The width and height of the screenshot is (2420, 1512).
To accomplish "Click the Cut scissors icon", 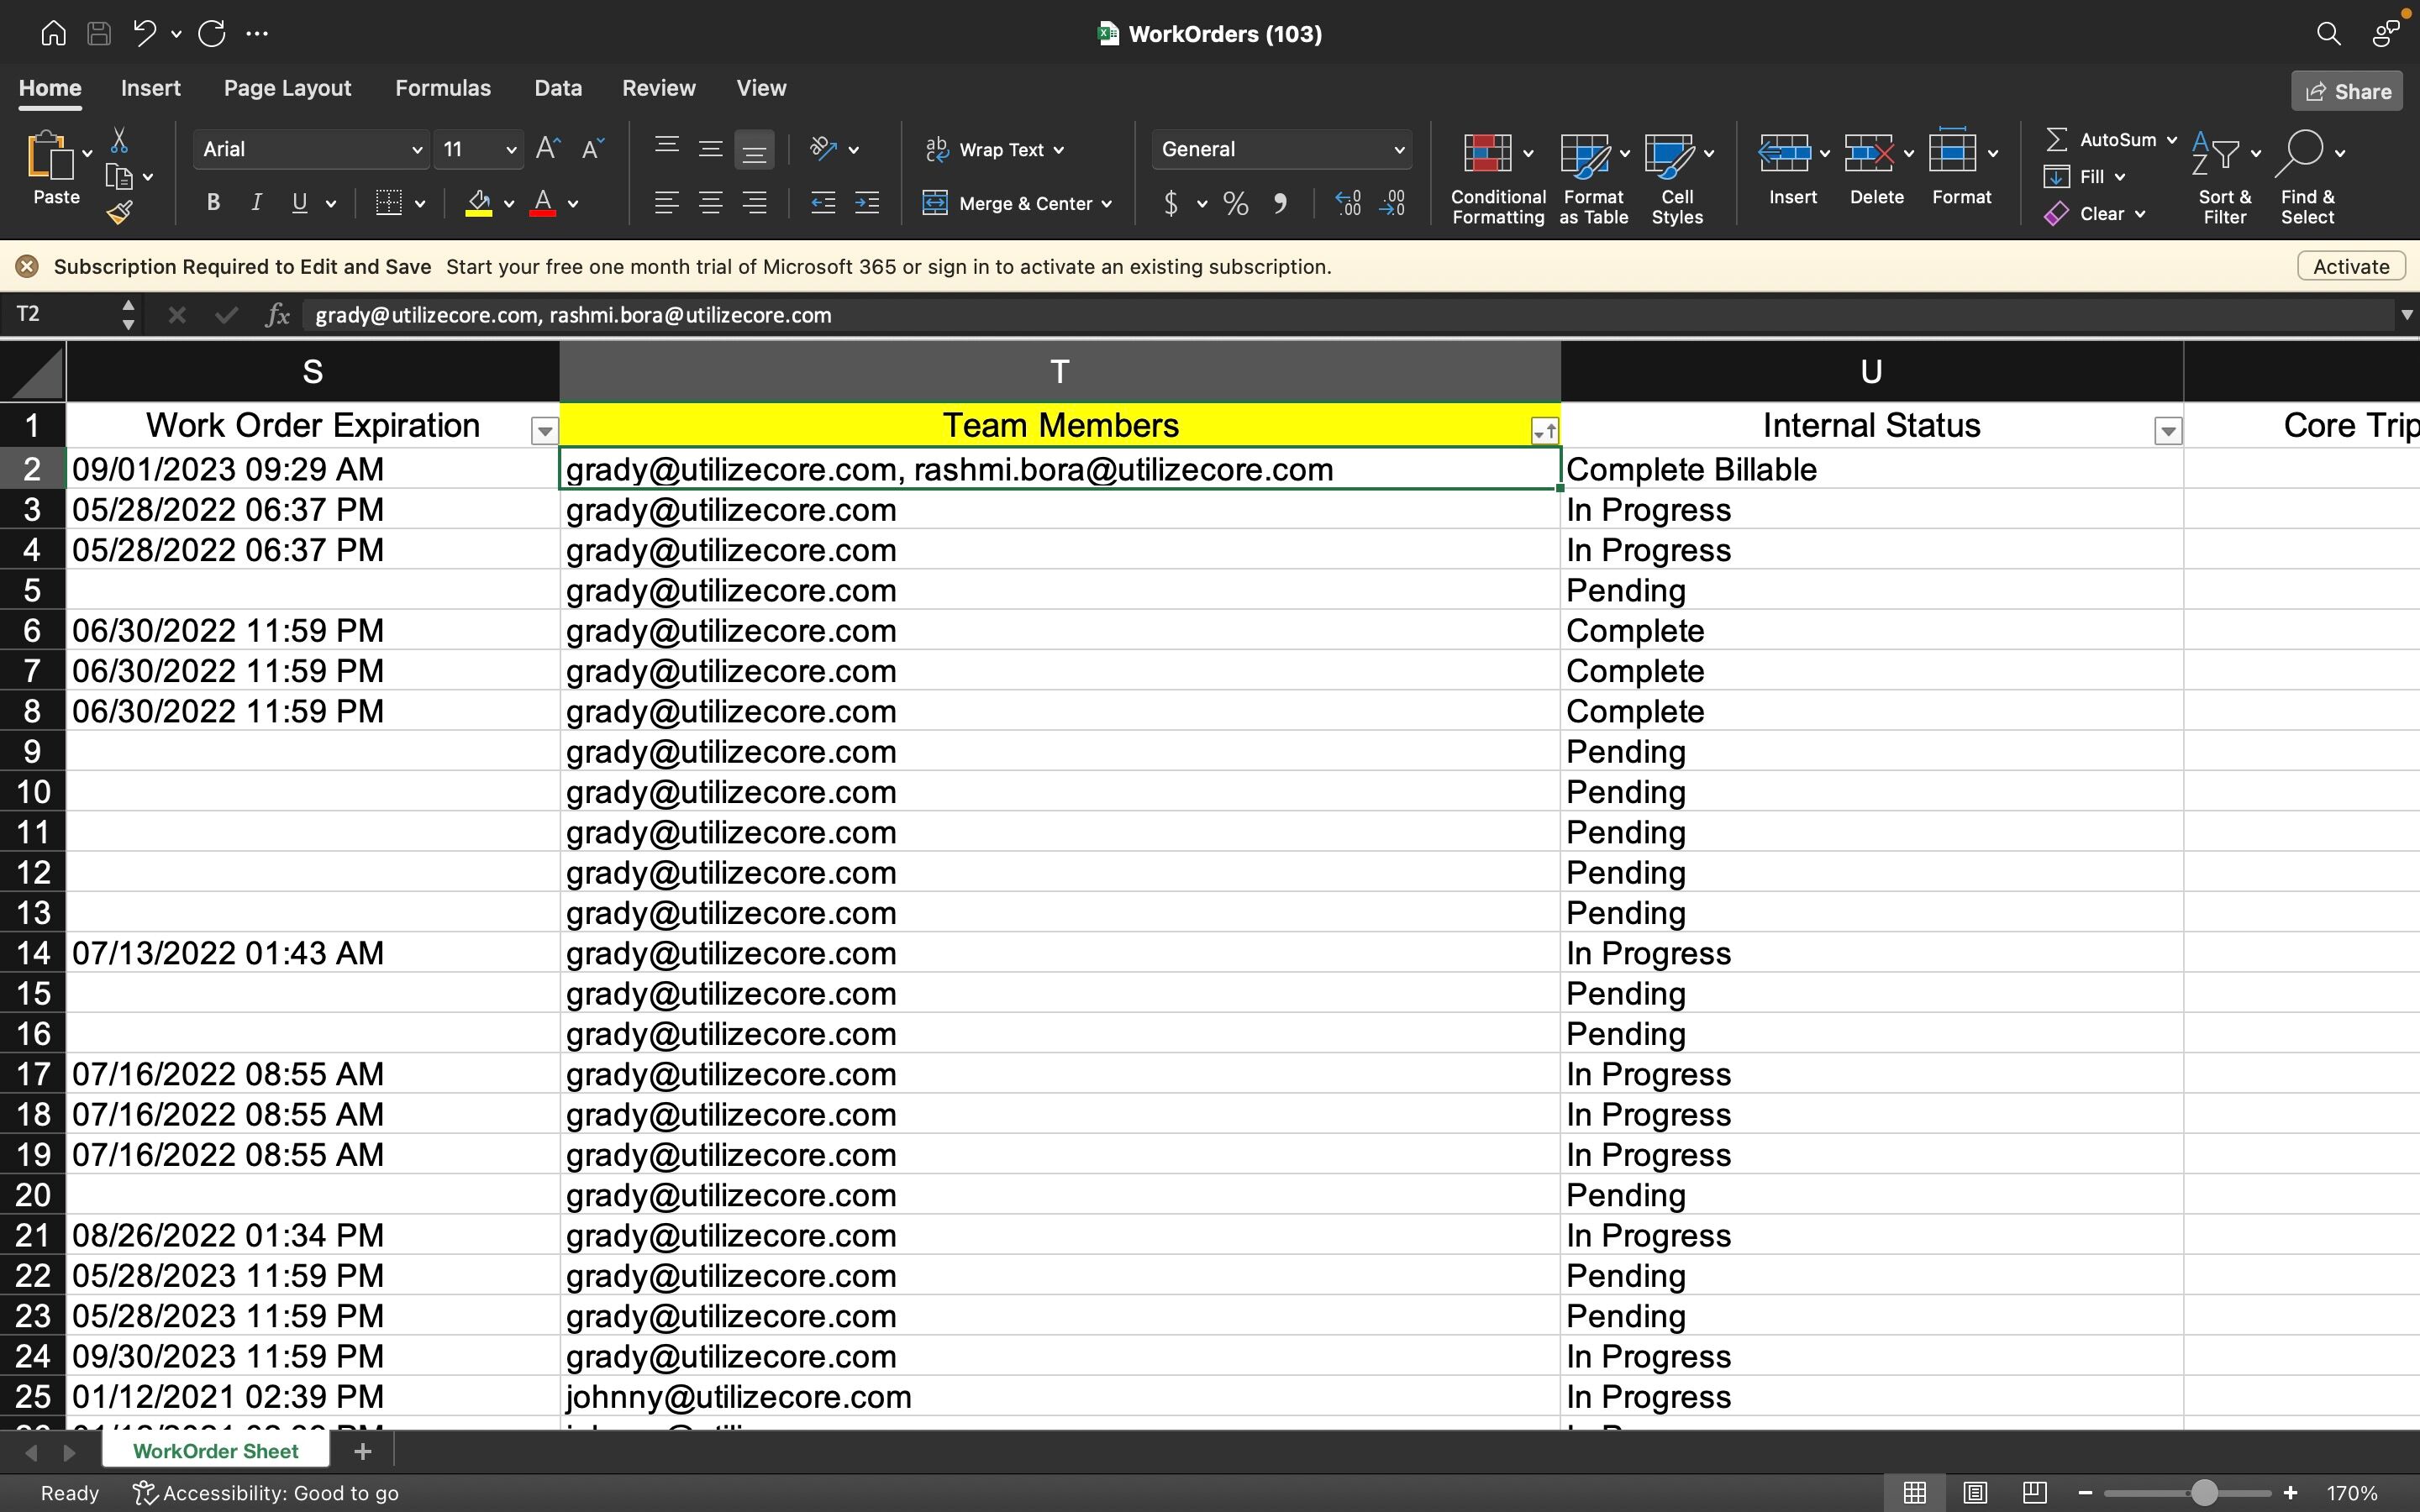I will click(x=119, y=140).
